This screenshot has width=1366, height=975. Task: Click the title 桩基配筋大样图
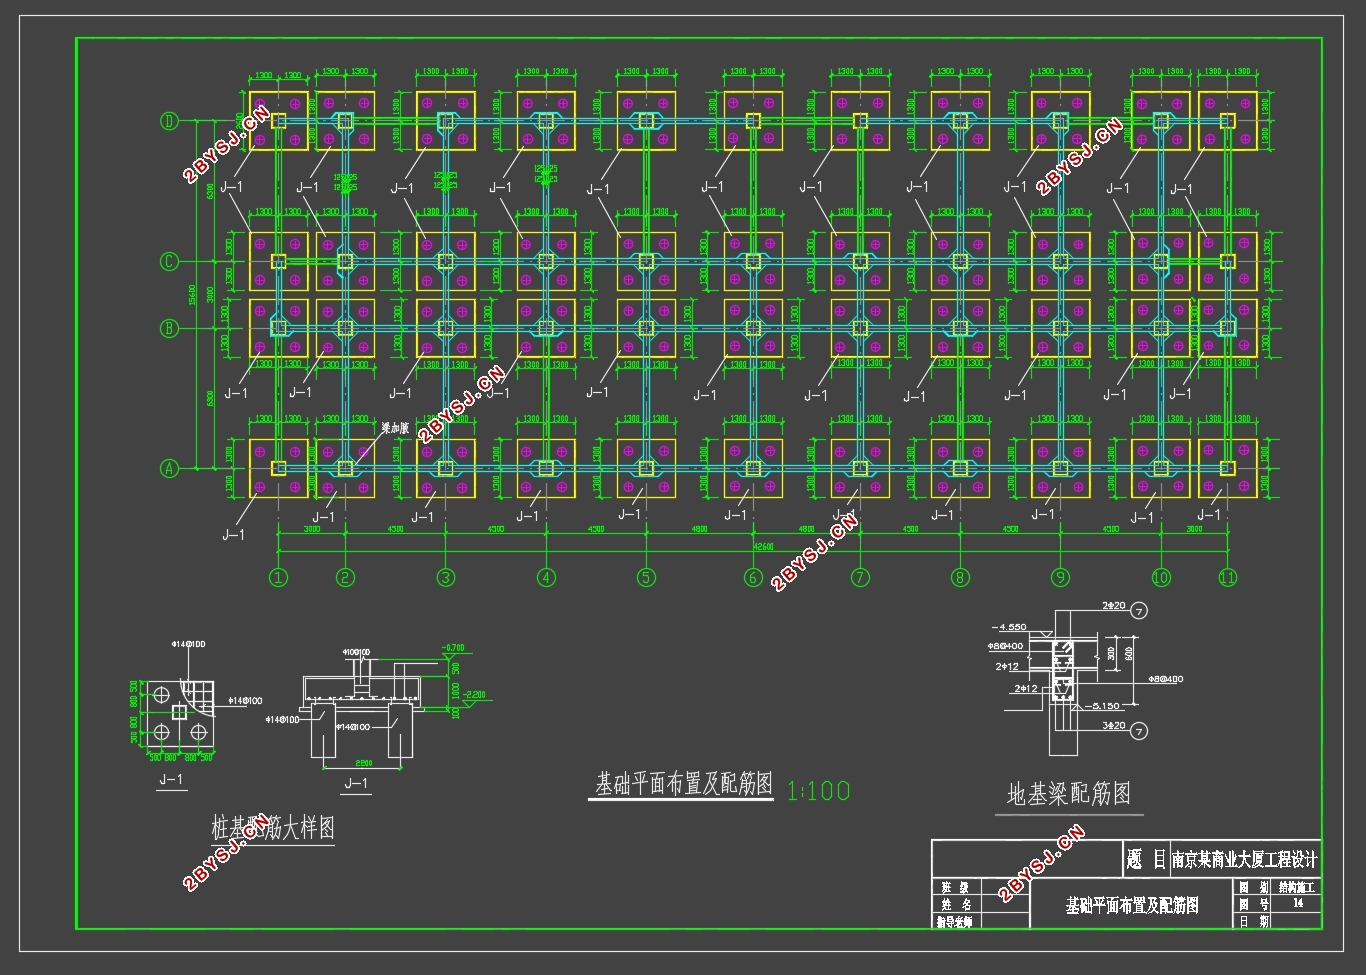(x=273, y=828)
